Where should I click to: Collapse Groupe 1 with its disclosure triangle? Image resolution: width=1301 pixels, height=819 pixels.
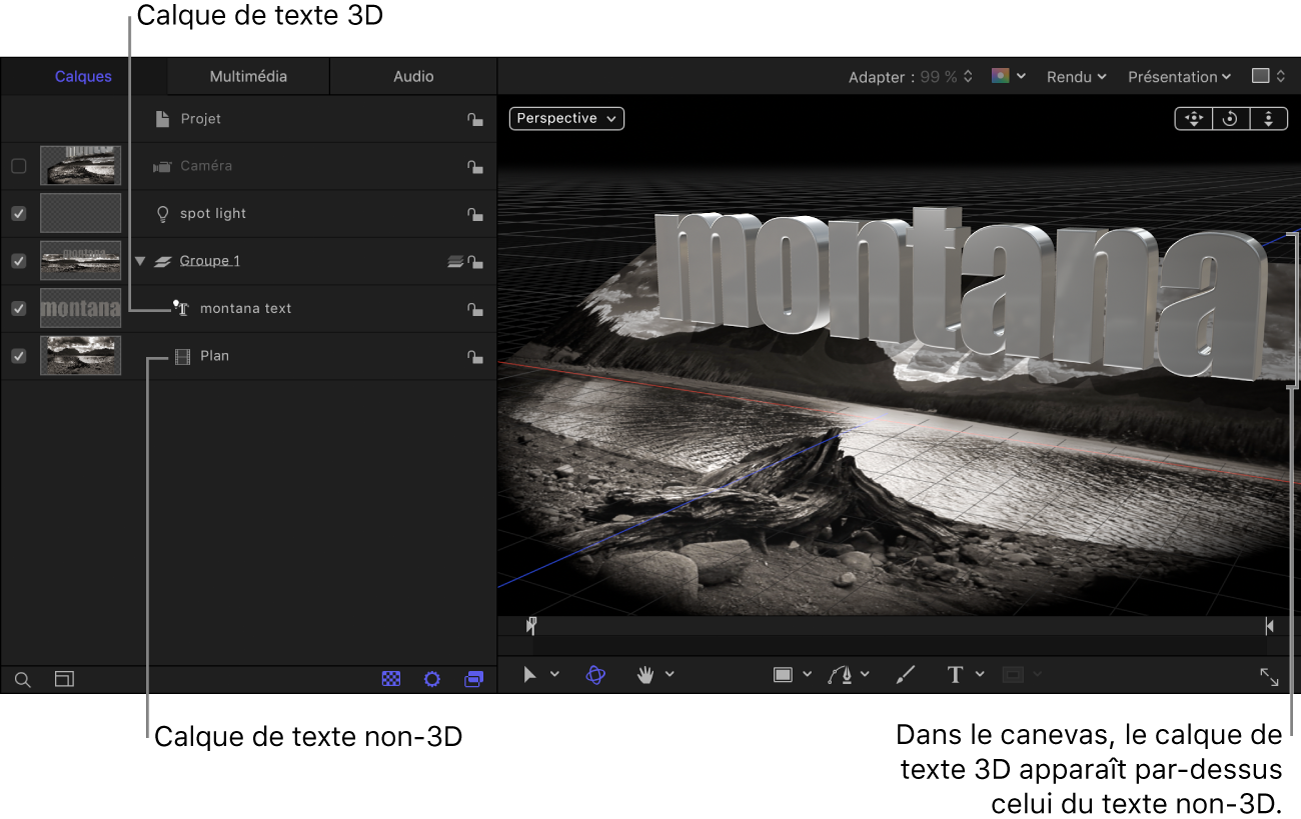pyautogui.click(x=140, y=260)
